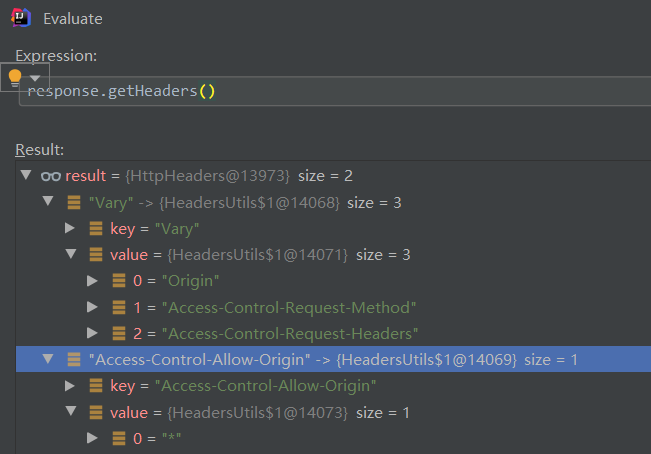Click the icon of the highlighted Access-Control-Allow-Origin row
Screen dimensions: 651x454
(73, 359)
